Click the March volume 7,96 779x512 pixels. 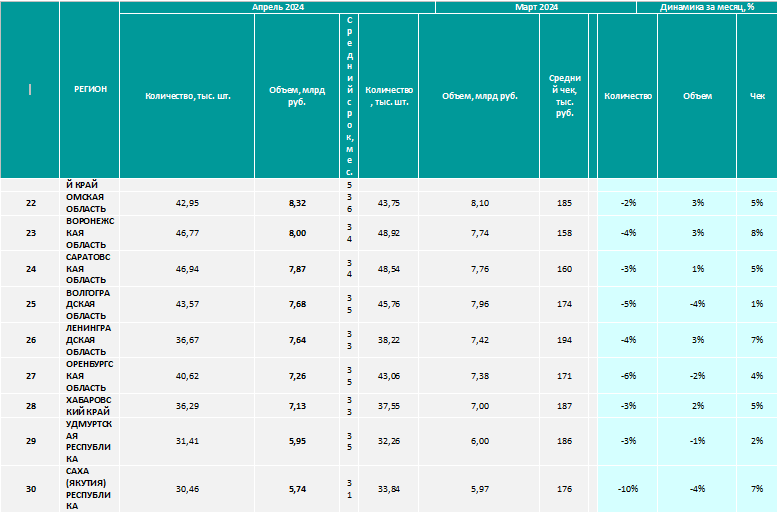pos(479,304)
